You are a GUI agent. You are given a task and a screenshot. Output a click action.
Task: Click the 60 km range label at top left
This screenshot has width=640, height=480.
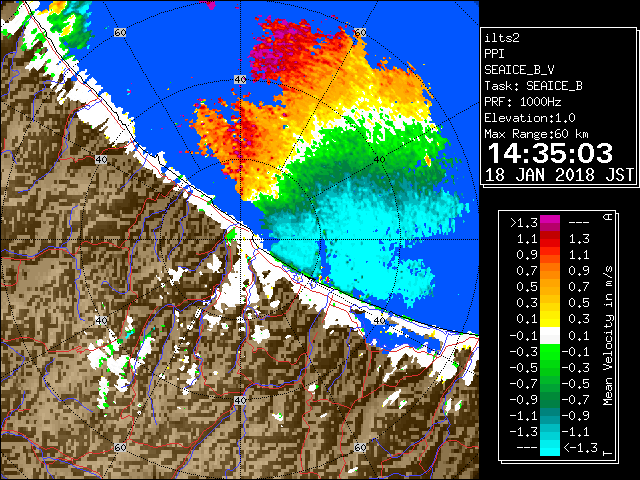point(120,32)
